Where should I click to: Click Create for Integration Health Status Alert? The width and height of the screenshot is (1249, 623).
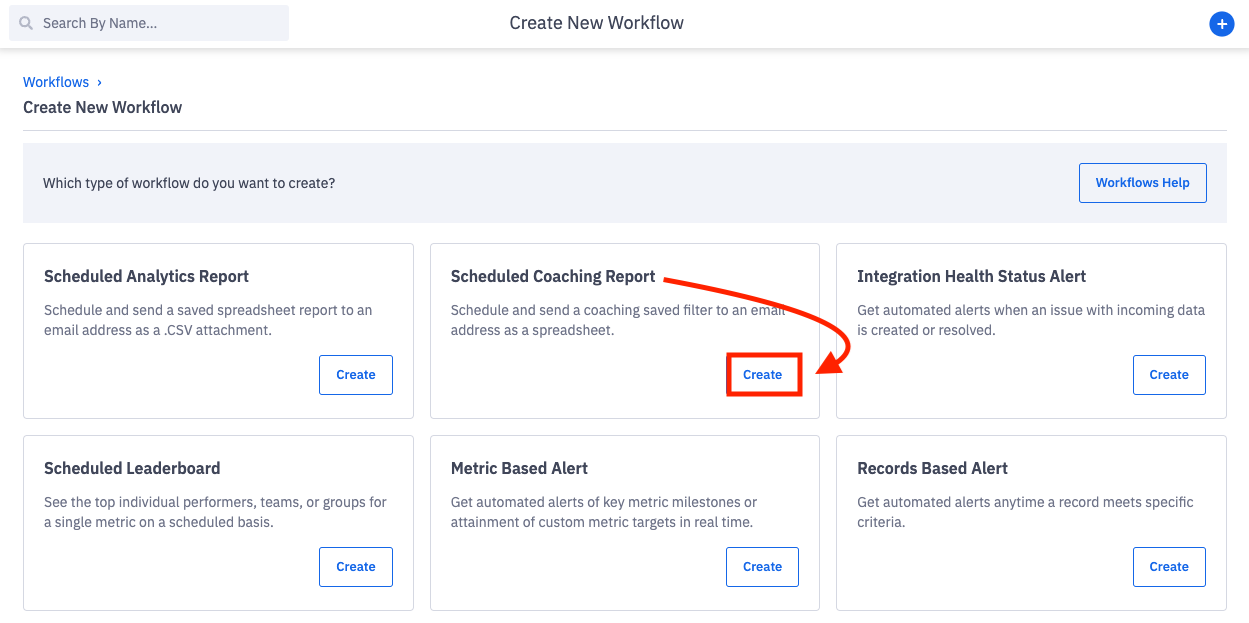1168,374
